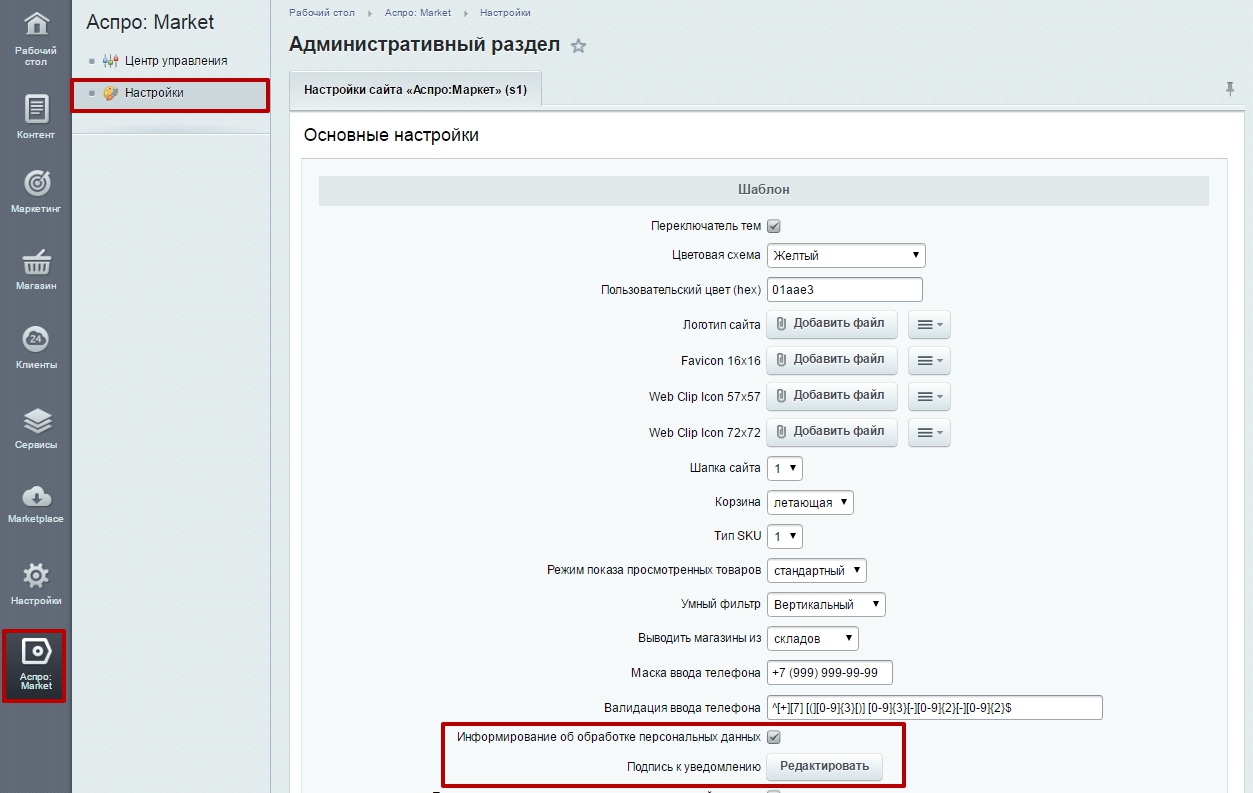Image resolution: width=1253 pixels, height=793 pixels.
Task: Open menu button next to Web Clip Icon 57x57
Action: tap(929, 396)
